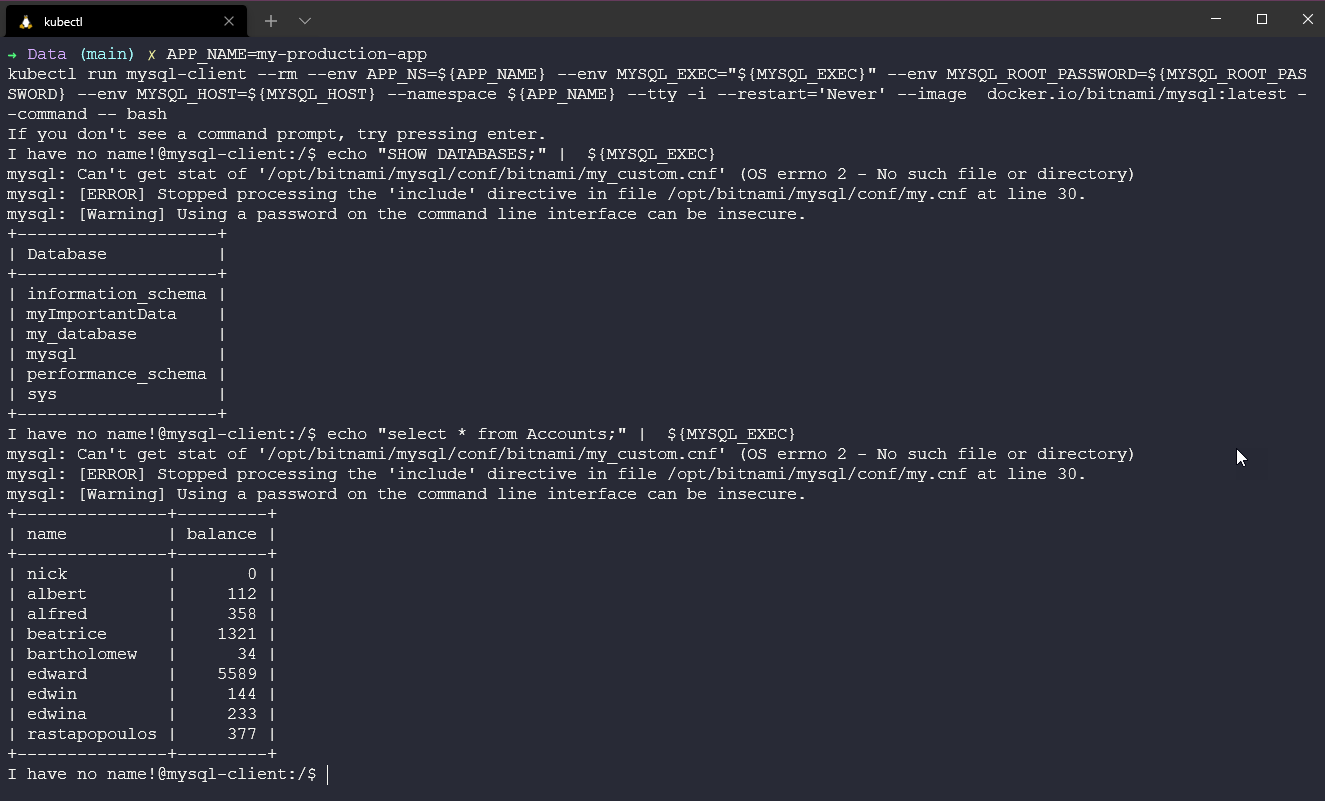1325x801 pixels.
Task: Click the 'balance' column header
Action: click(x=221, y=534)
